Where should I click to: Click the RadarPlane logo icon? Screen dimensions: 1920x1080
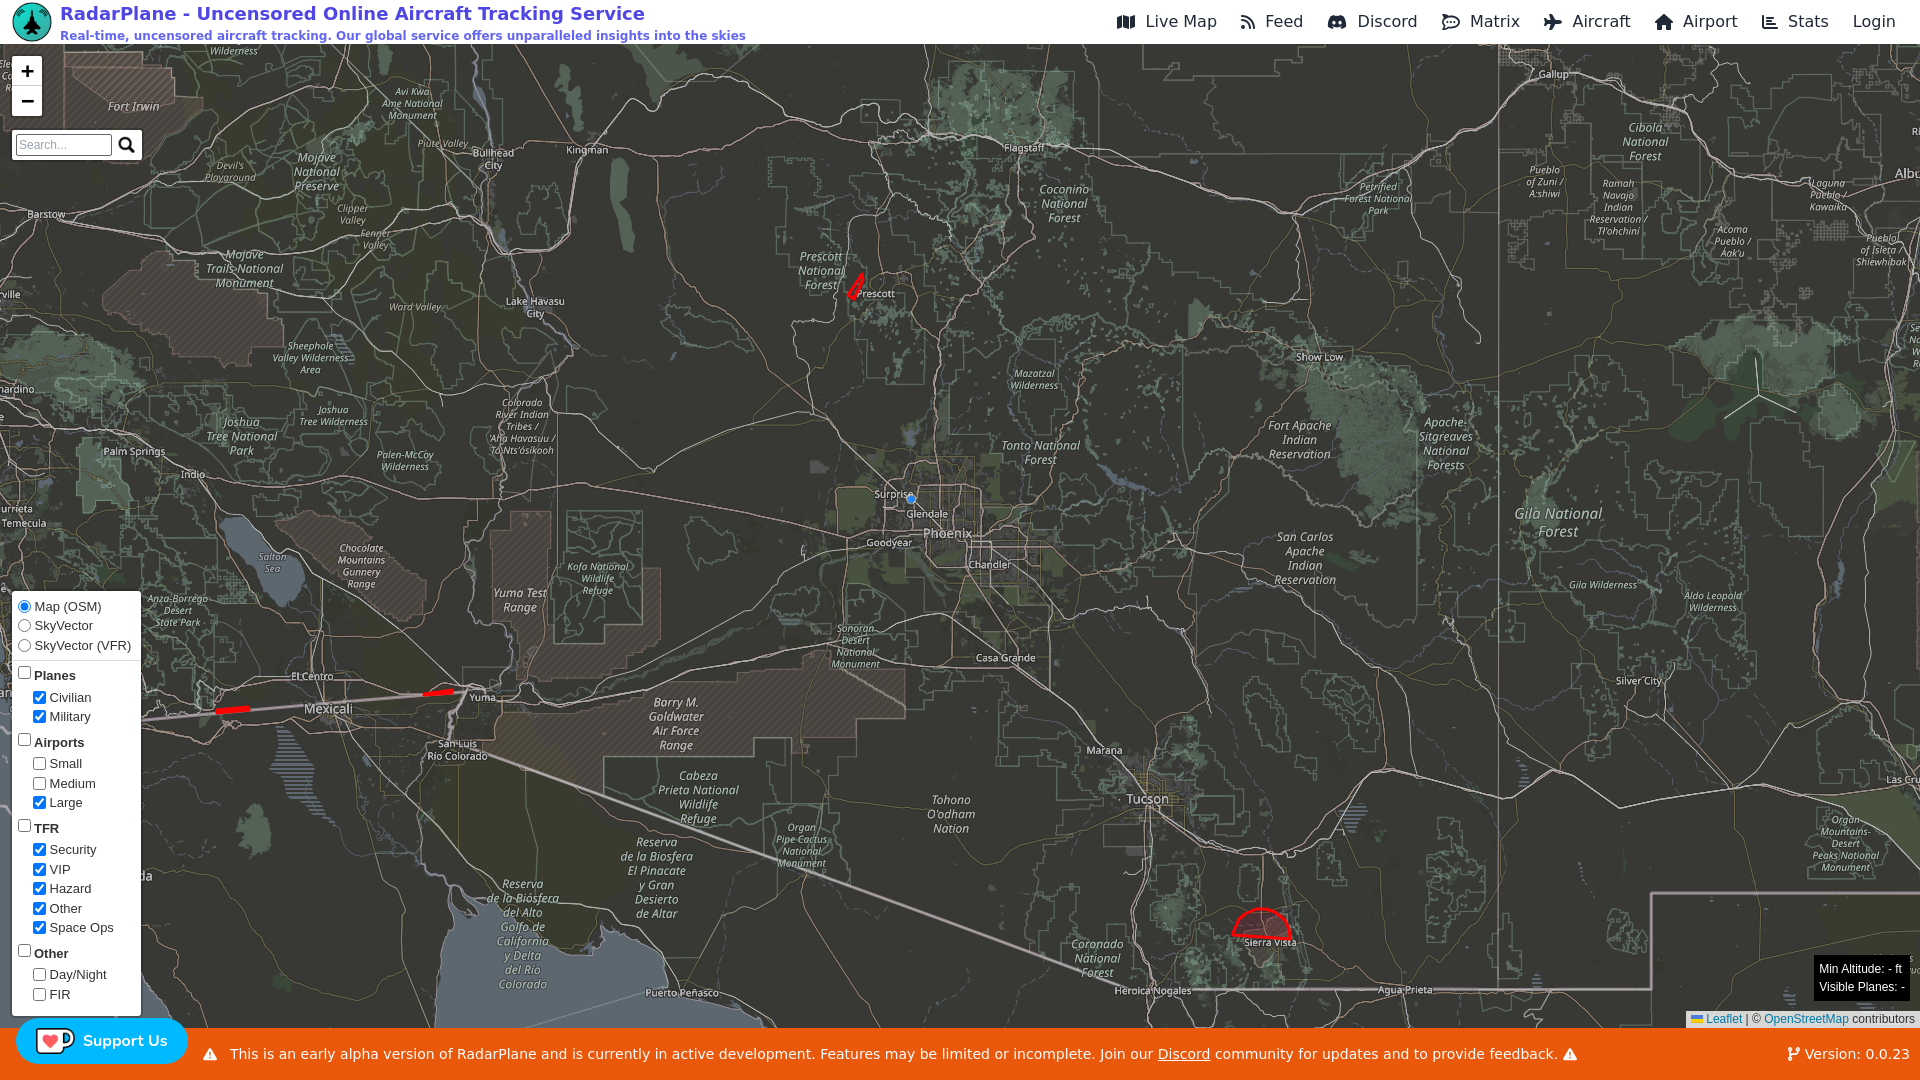click(32, 22)
